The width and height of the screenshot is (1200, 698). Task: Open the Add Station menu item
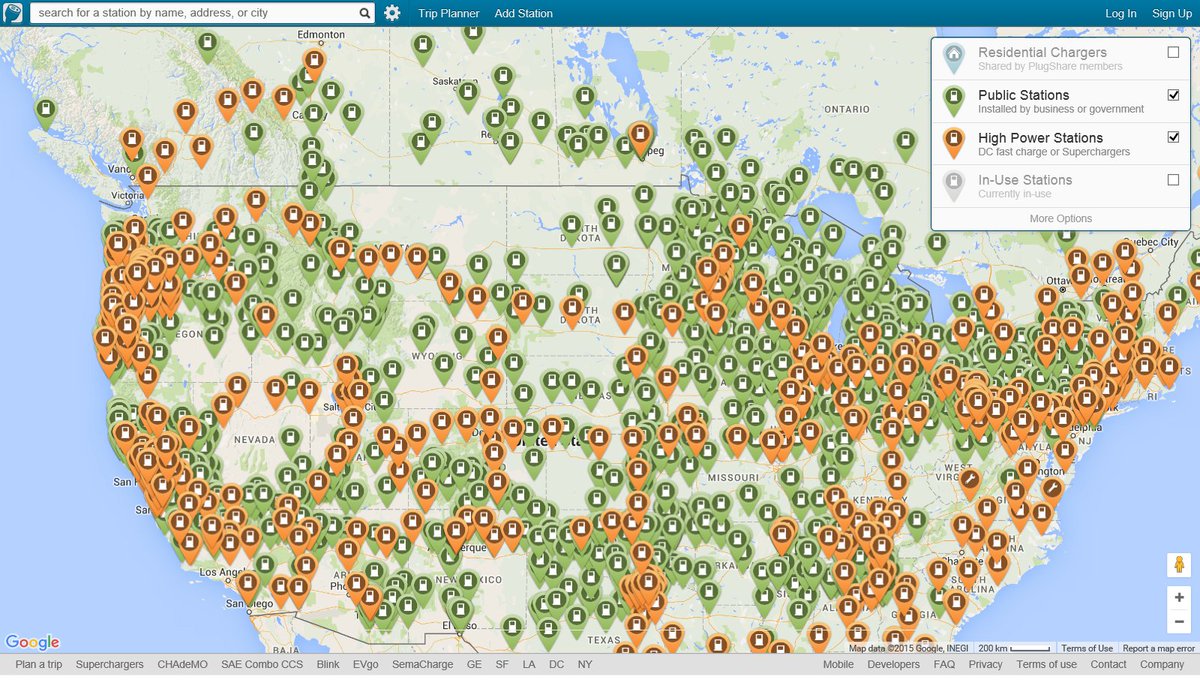(524, 14)
